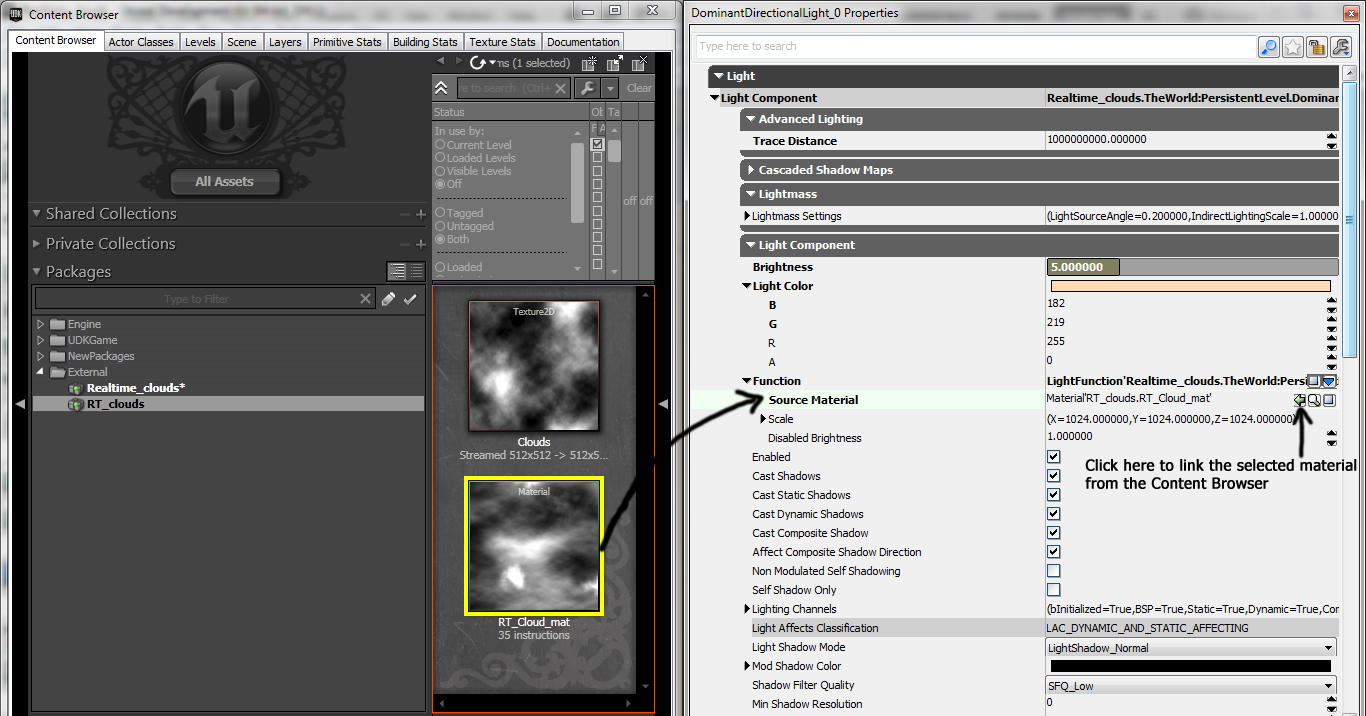The width and height of the screenshot is (1366, 716).
Task: Click the Clear button above the Status column
Action: click(639, 88)
